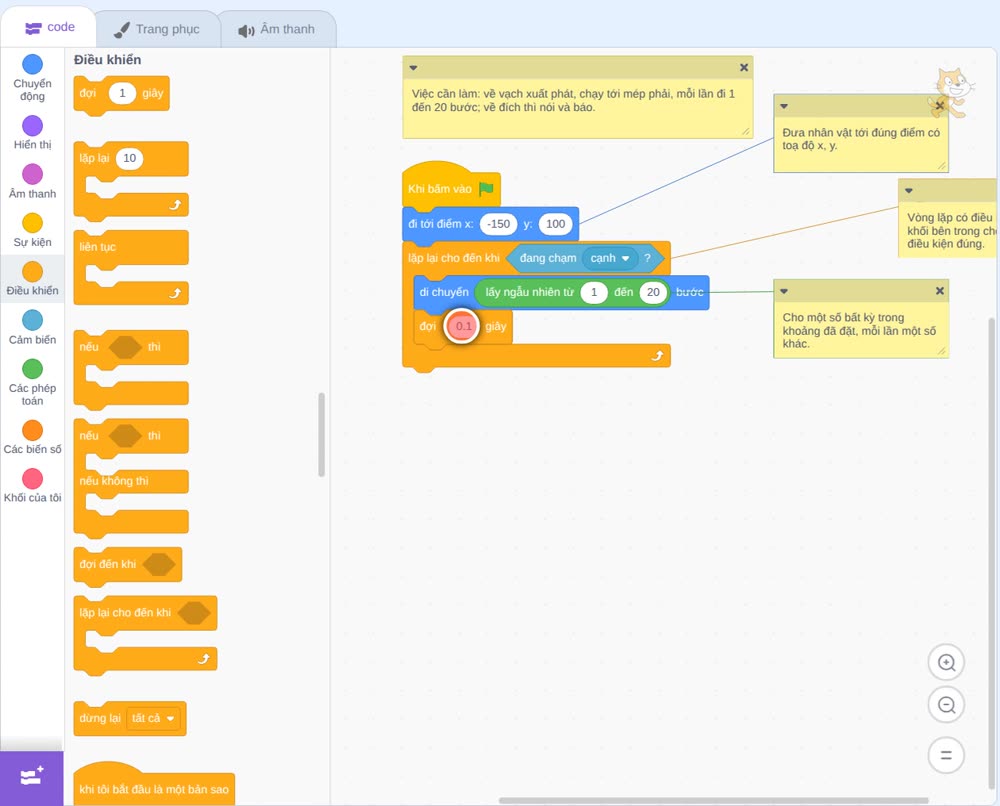Viewport: 1000px width, 806px height.
Task: Click the 'đợi đến khi' block in palette
Action: tap(128, 564)
